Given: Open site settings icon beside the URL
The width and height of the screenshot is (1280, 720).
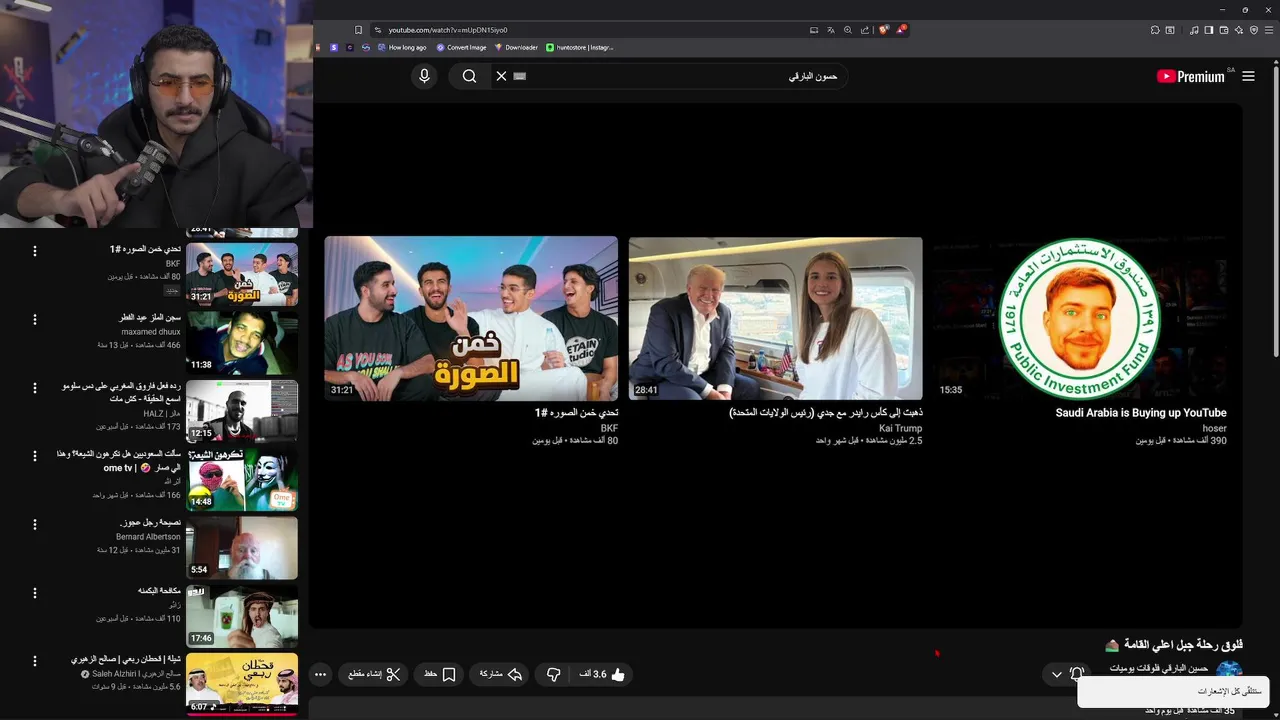Looking at the screenshot, I should [x=377, y=30].
